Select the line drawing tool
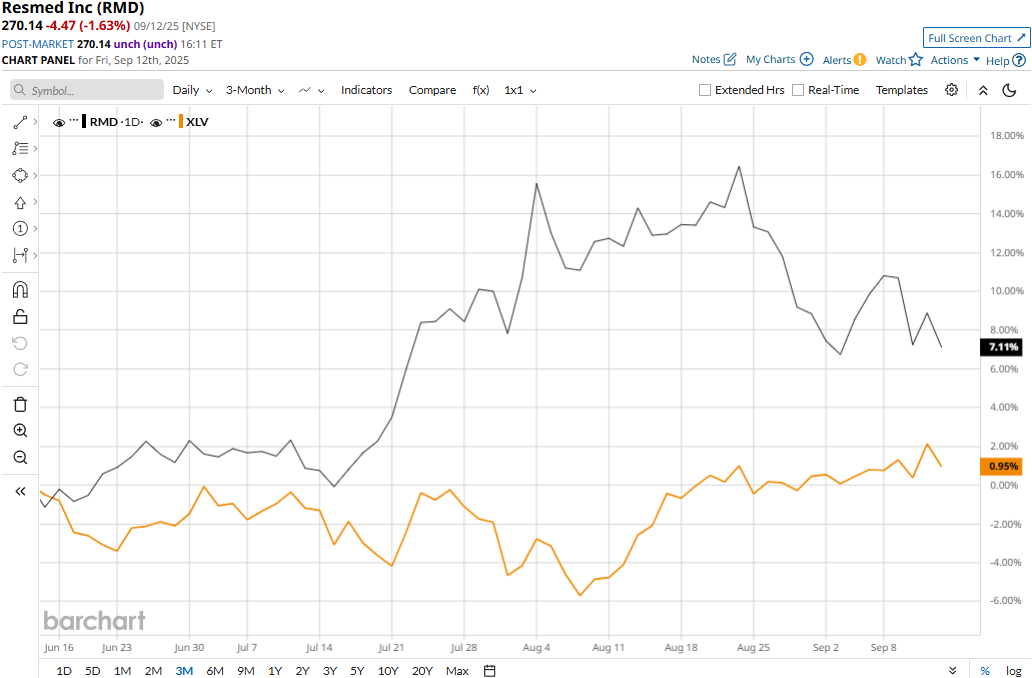 (x=20, y=122)
